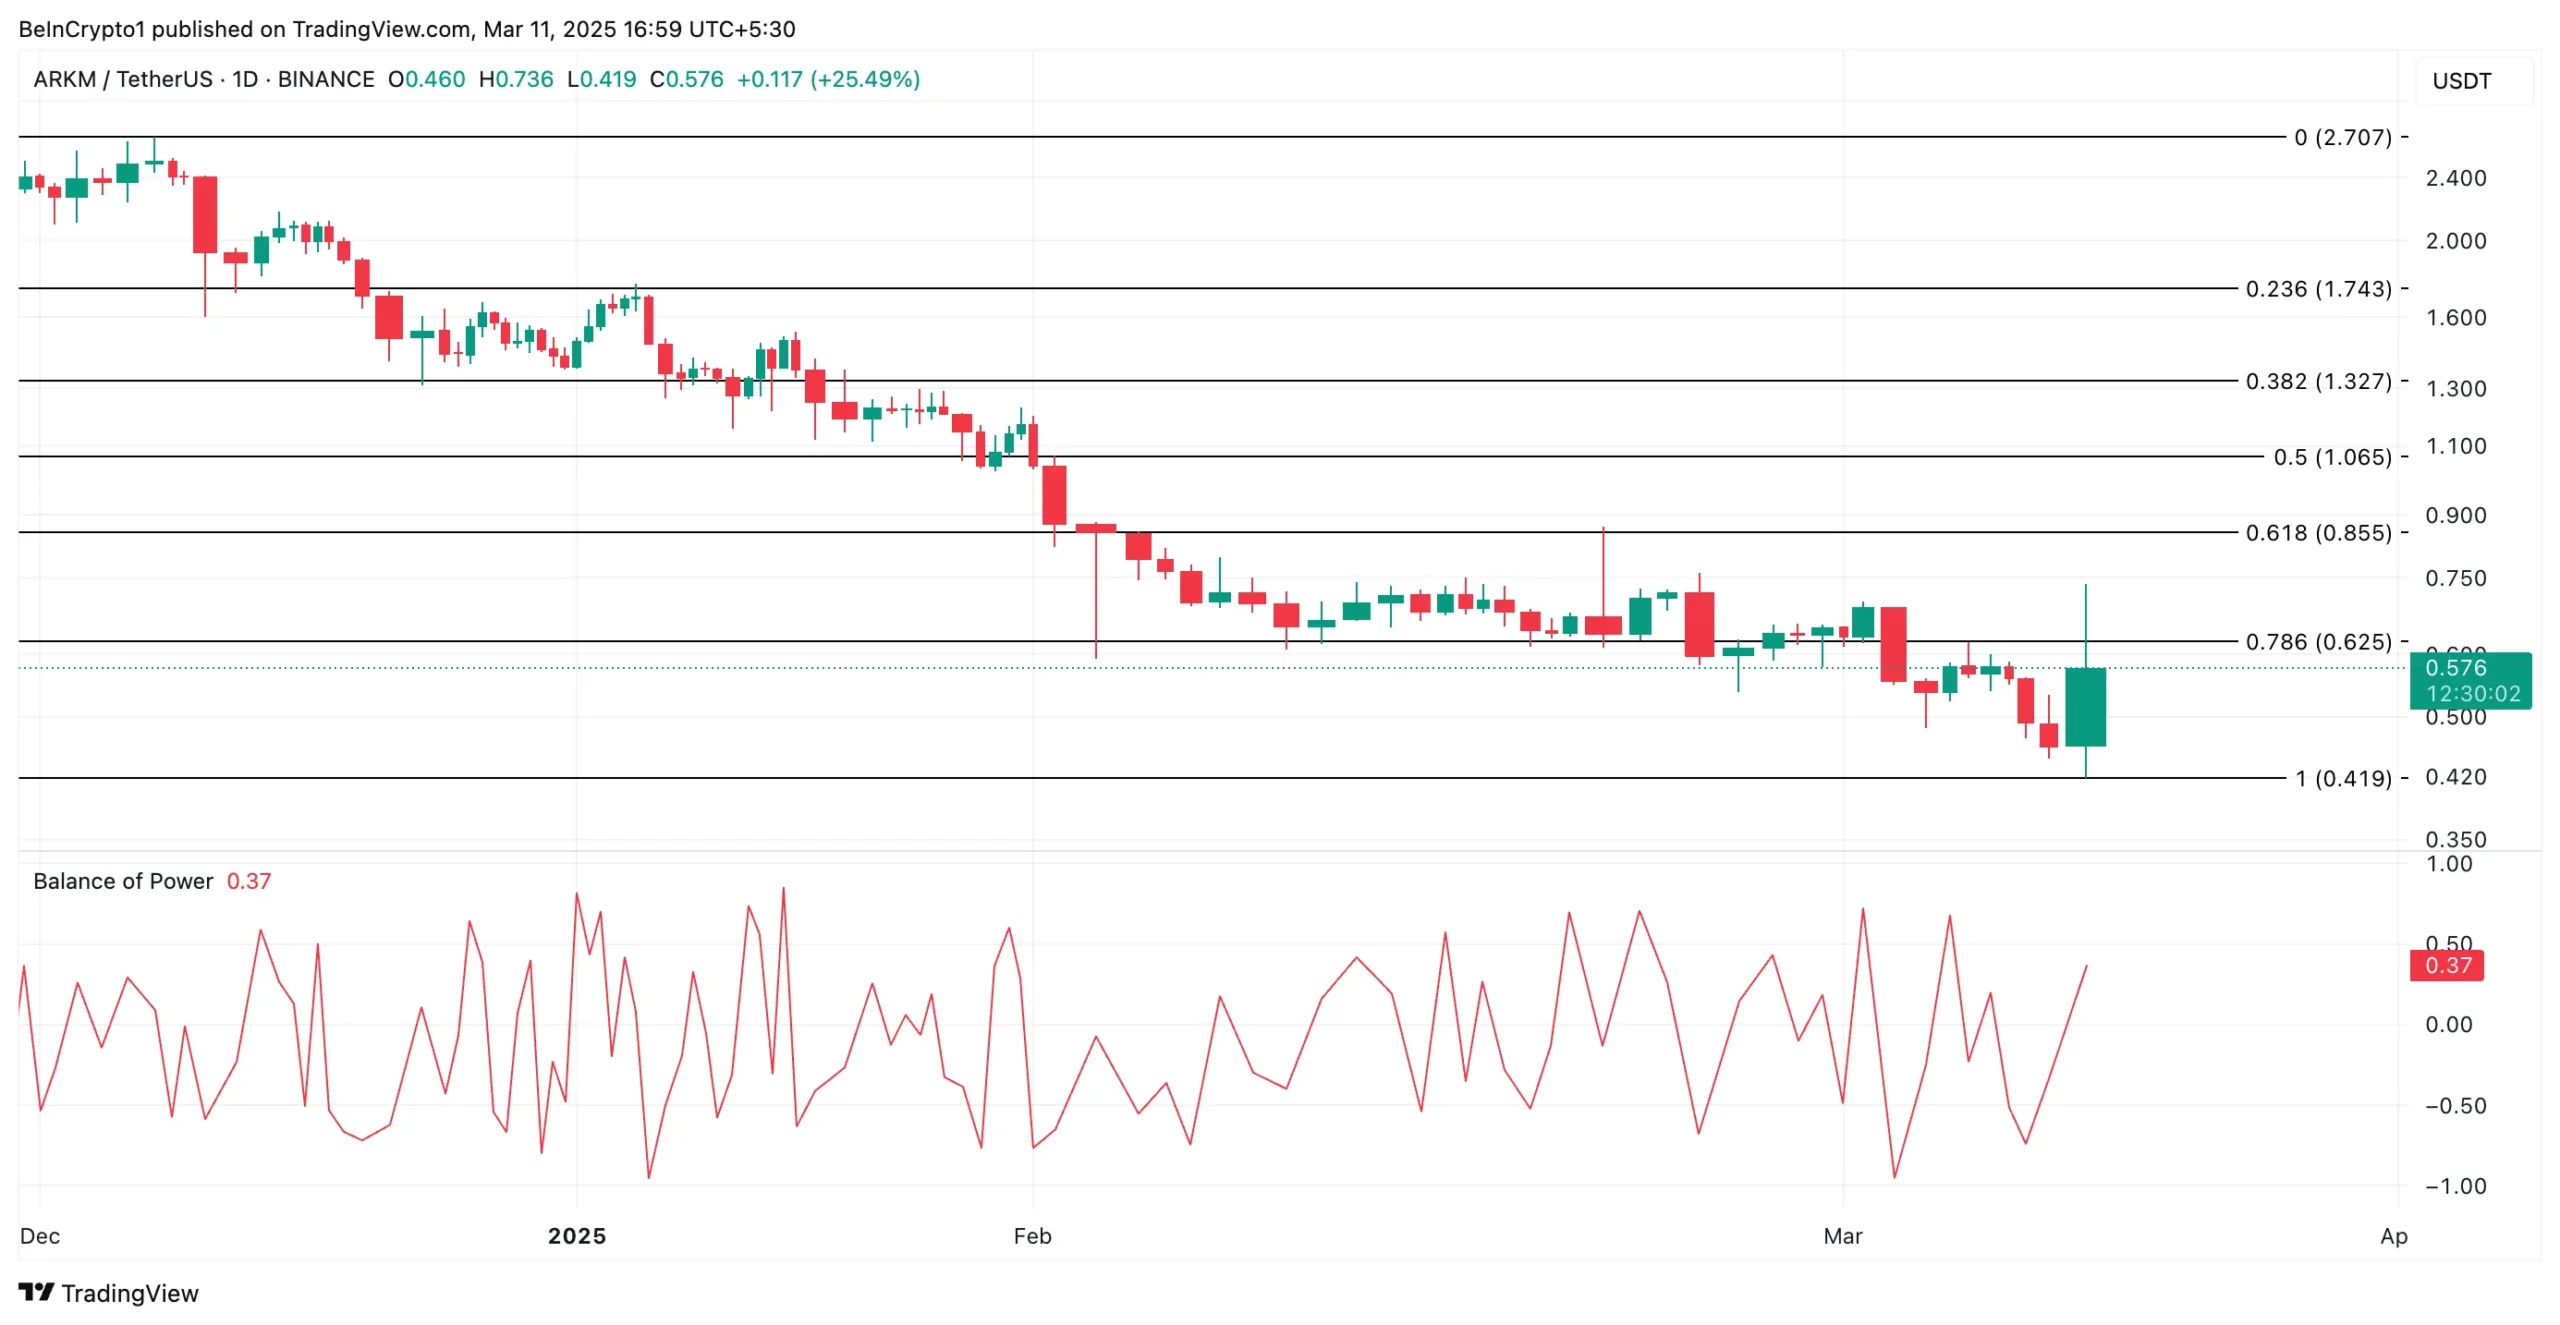The image size is (2560, 1325).
Task: Click the Dec marker on time axis
Action: (40, 1235)
